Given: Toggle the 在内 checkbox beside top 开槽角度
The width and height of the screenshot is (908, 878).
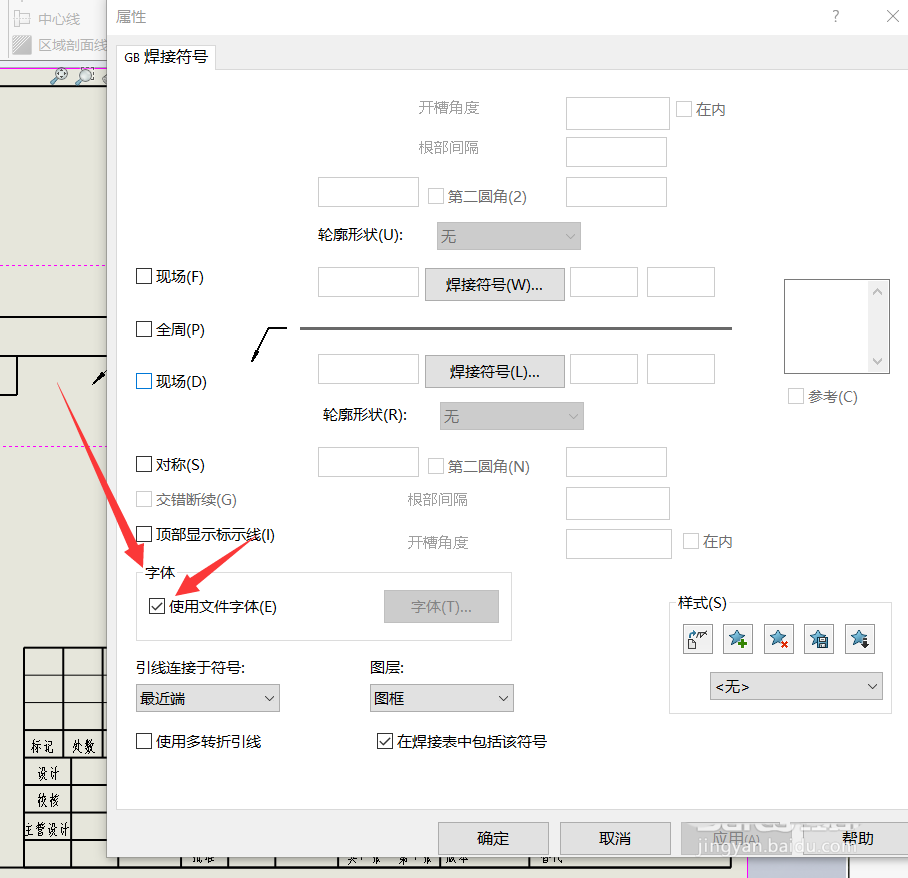Looking at the screenshot, I should (684, 109).
